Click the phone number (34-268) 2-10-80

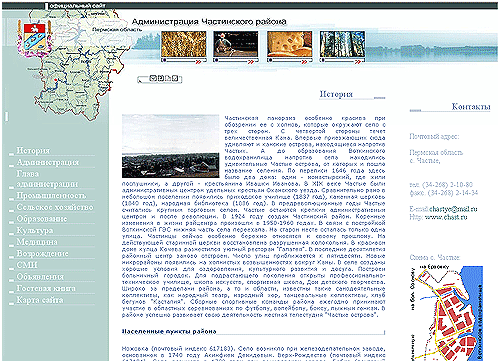pyautogui.click(x=448, y=185)
